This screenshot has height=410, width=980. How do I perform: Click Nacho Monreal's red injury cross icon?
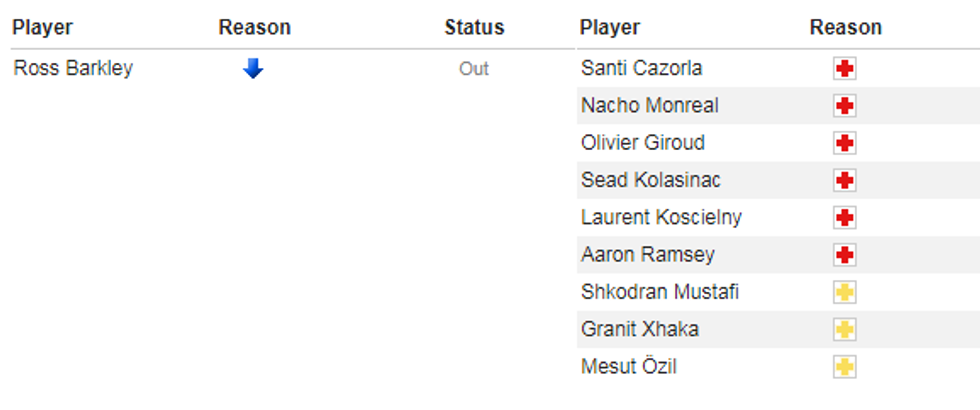(845, 106)
